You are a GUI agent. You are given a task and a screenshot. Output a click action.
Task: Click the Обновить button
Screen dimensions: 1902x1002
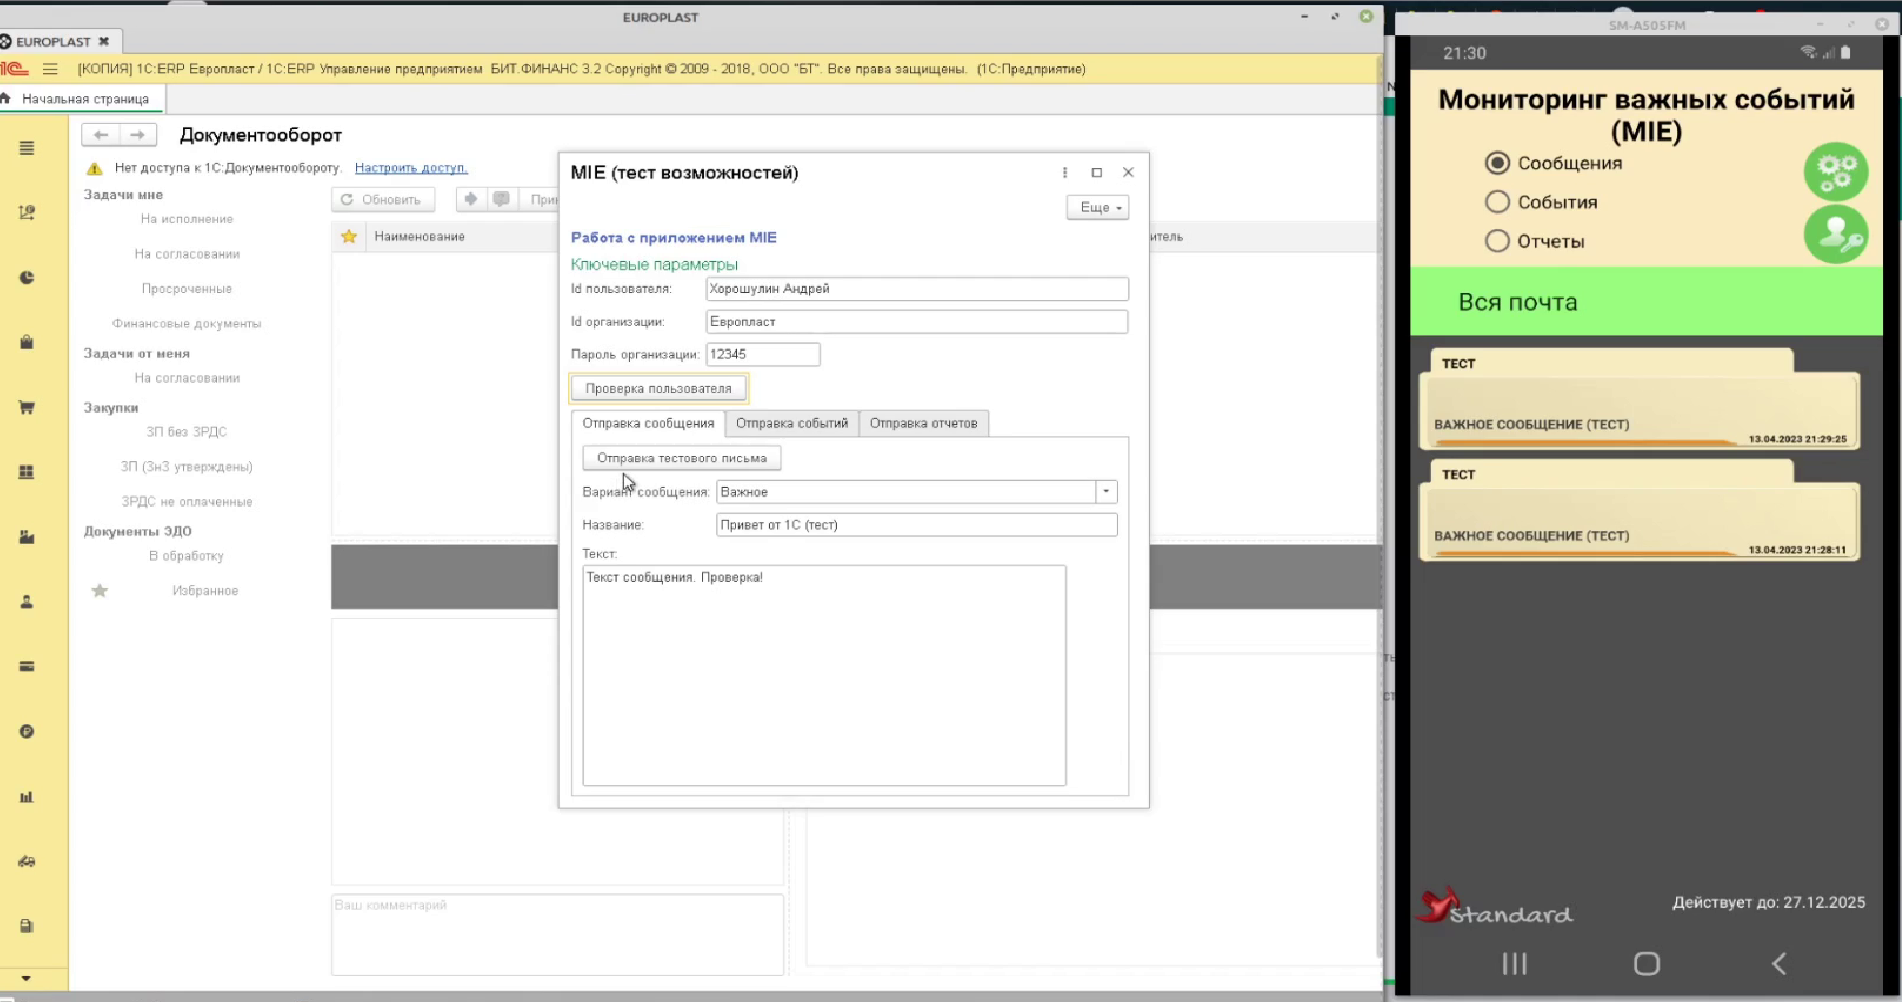click(382, 199)
